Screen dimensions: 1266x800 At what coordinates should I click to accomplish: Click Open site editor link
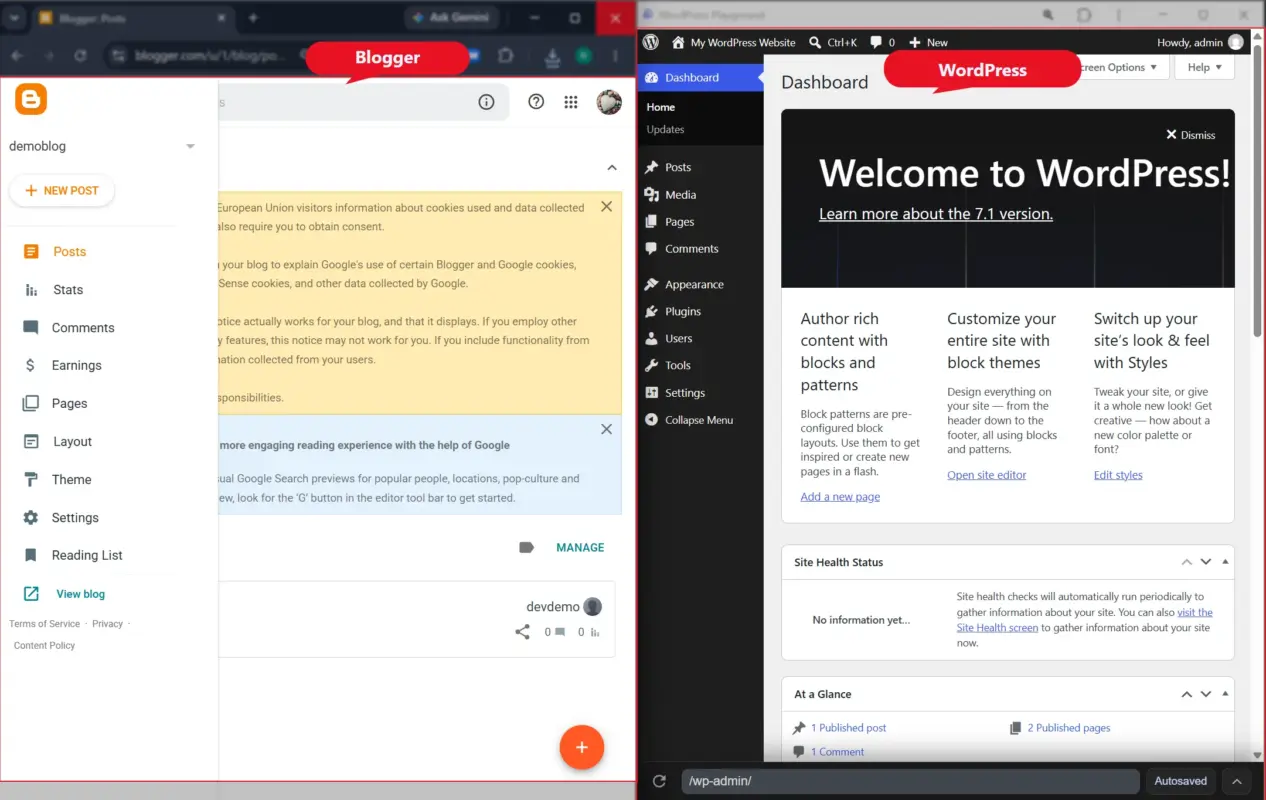pos(987,475)
